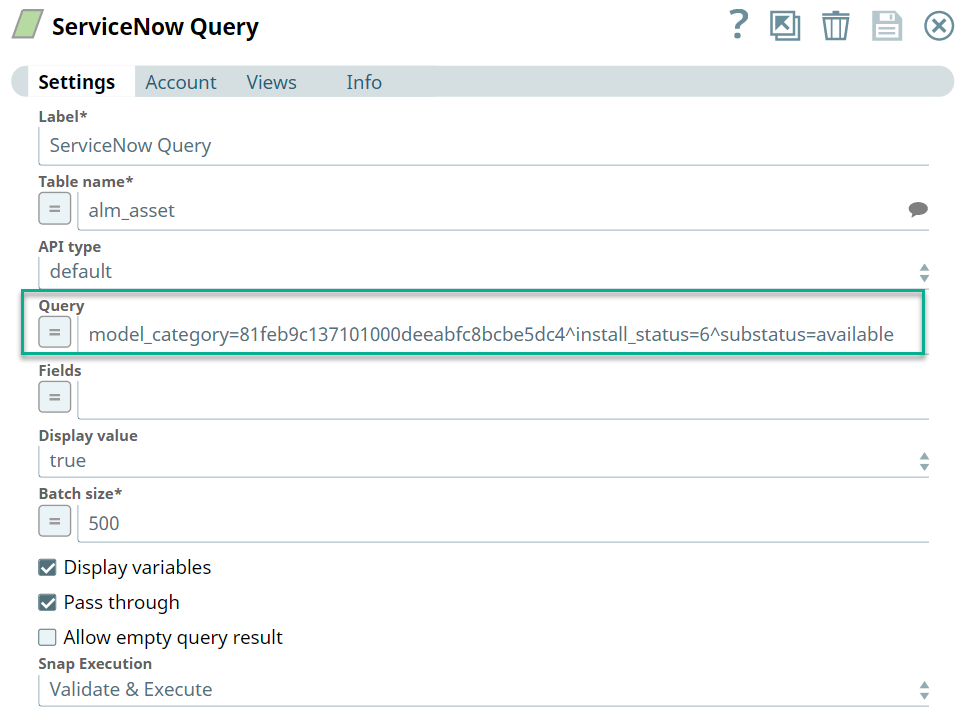Toggle expression for Query field
Image resolution: width=964 pixels, height=726 pixels.
[x=55, y=333]
